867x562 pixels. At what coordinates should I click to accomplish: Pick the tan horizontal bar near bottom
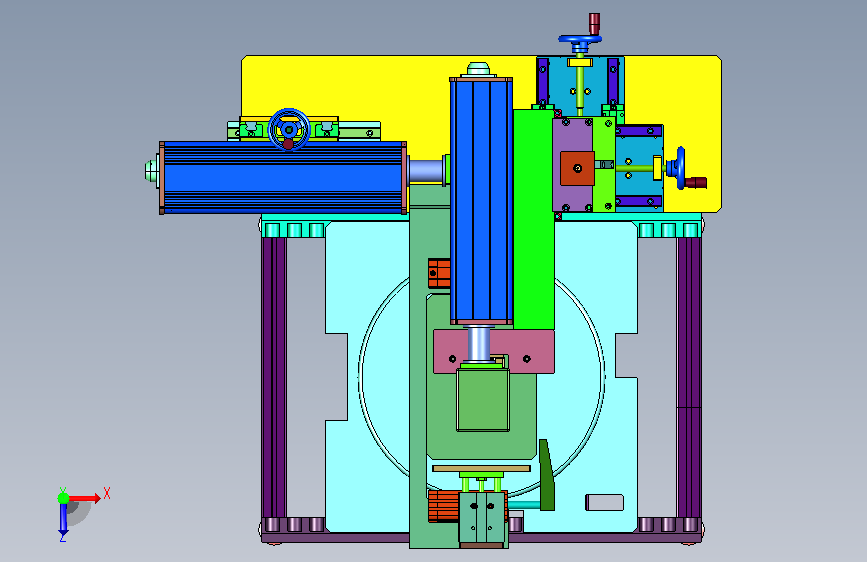tap(481, 469)
